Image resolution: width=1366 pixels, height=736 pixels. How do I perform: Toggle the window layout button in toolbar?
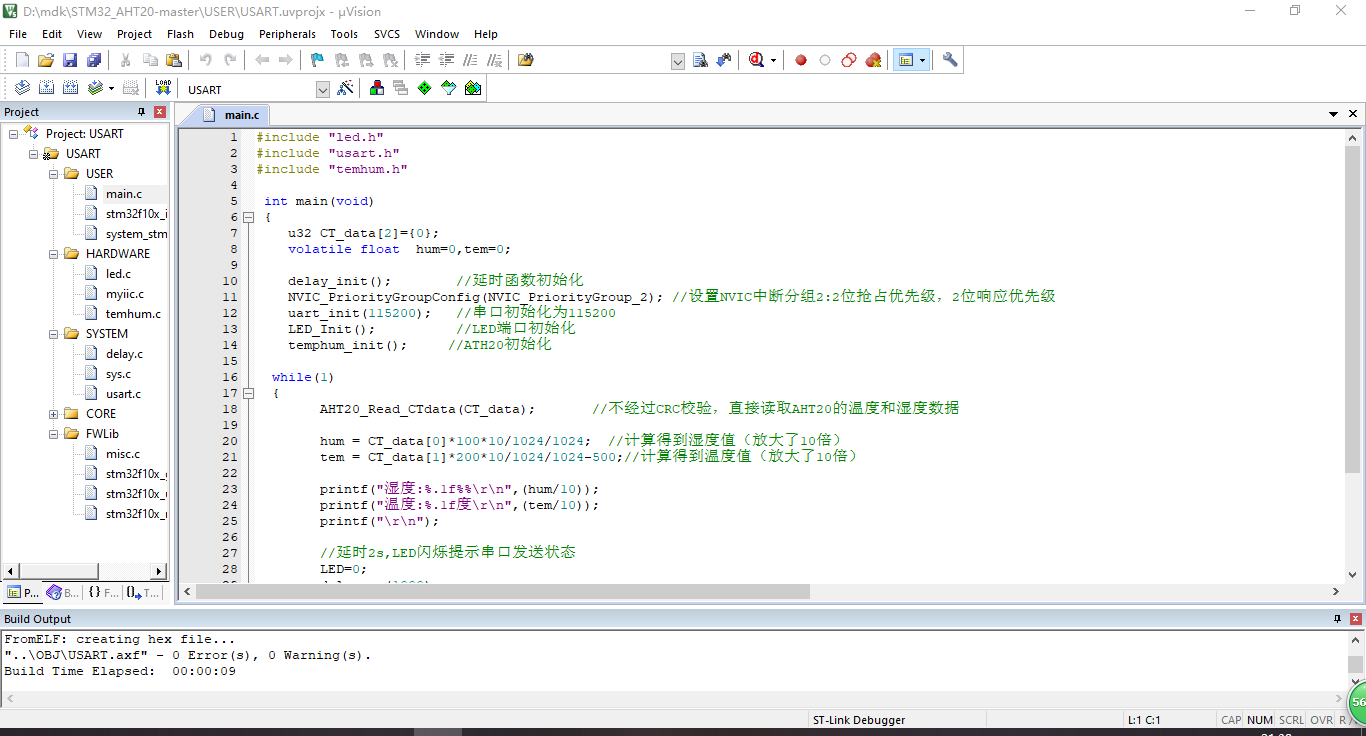906,60
